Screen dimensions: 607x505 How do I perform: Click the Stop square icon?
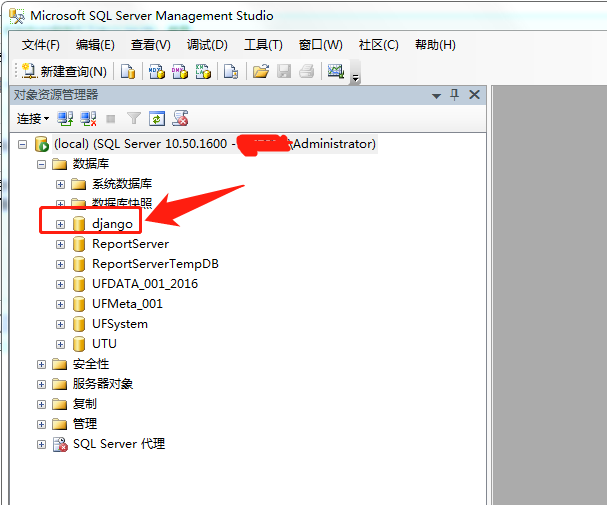point(111,119)
